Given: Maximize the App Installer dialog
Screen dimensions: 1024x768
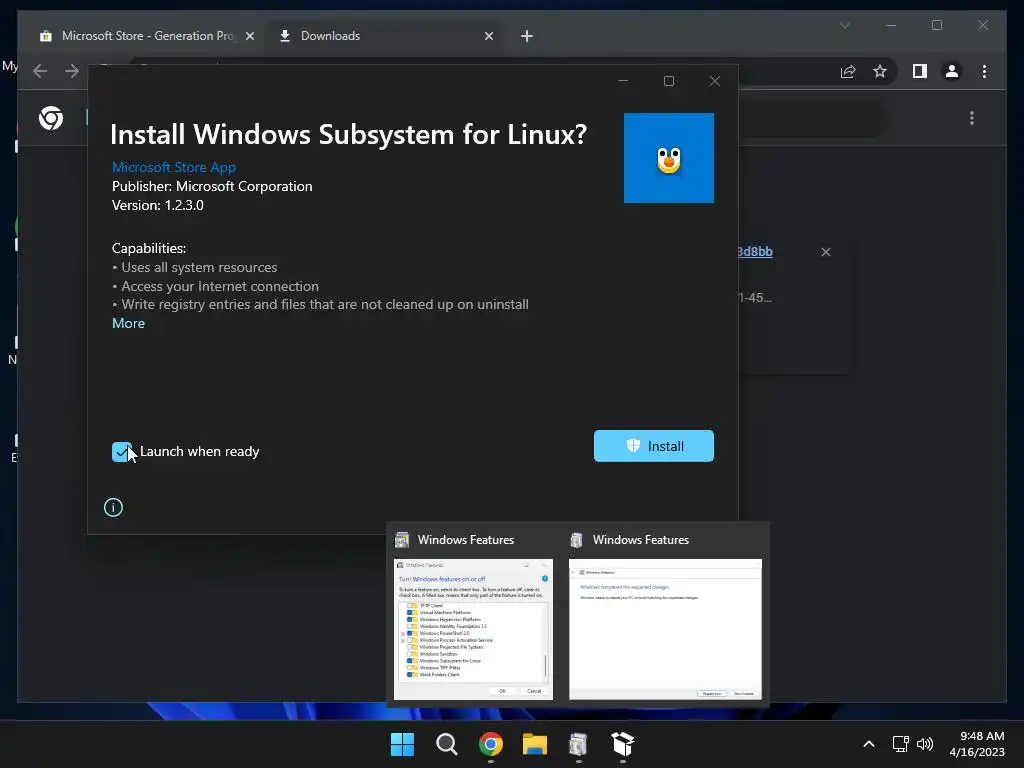Looking at the screenshot, I should pyautogui.click(x=669, y=81).
